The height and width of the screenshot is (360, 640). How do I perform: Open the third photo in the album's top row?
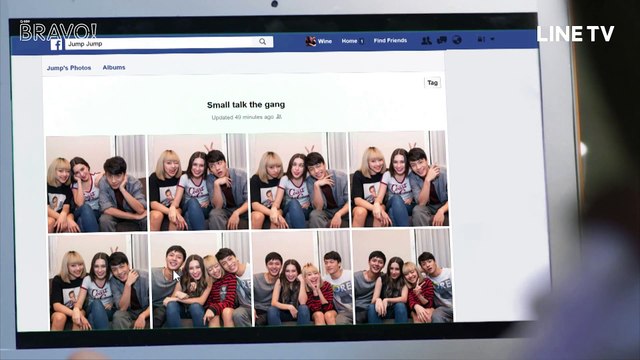(x=298, y=180)
